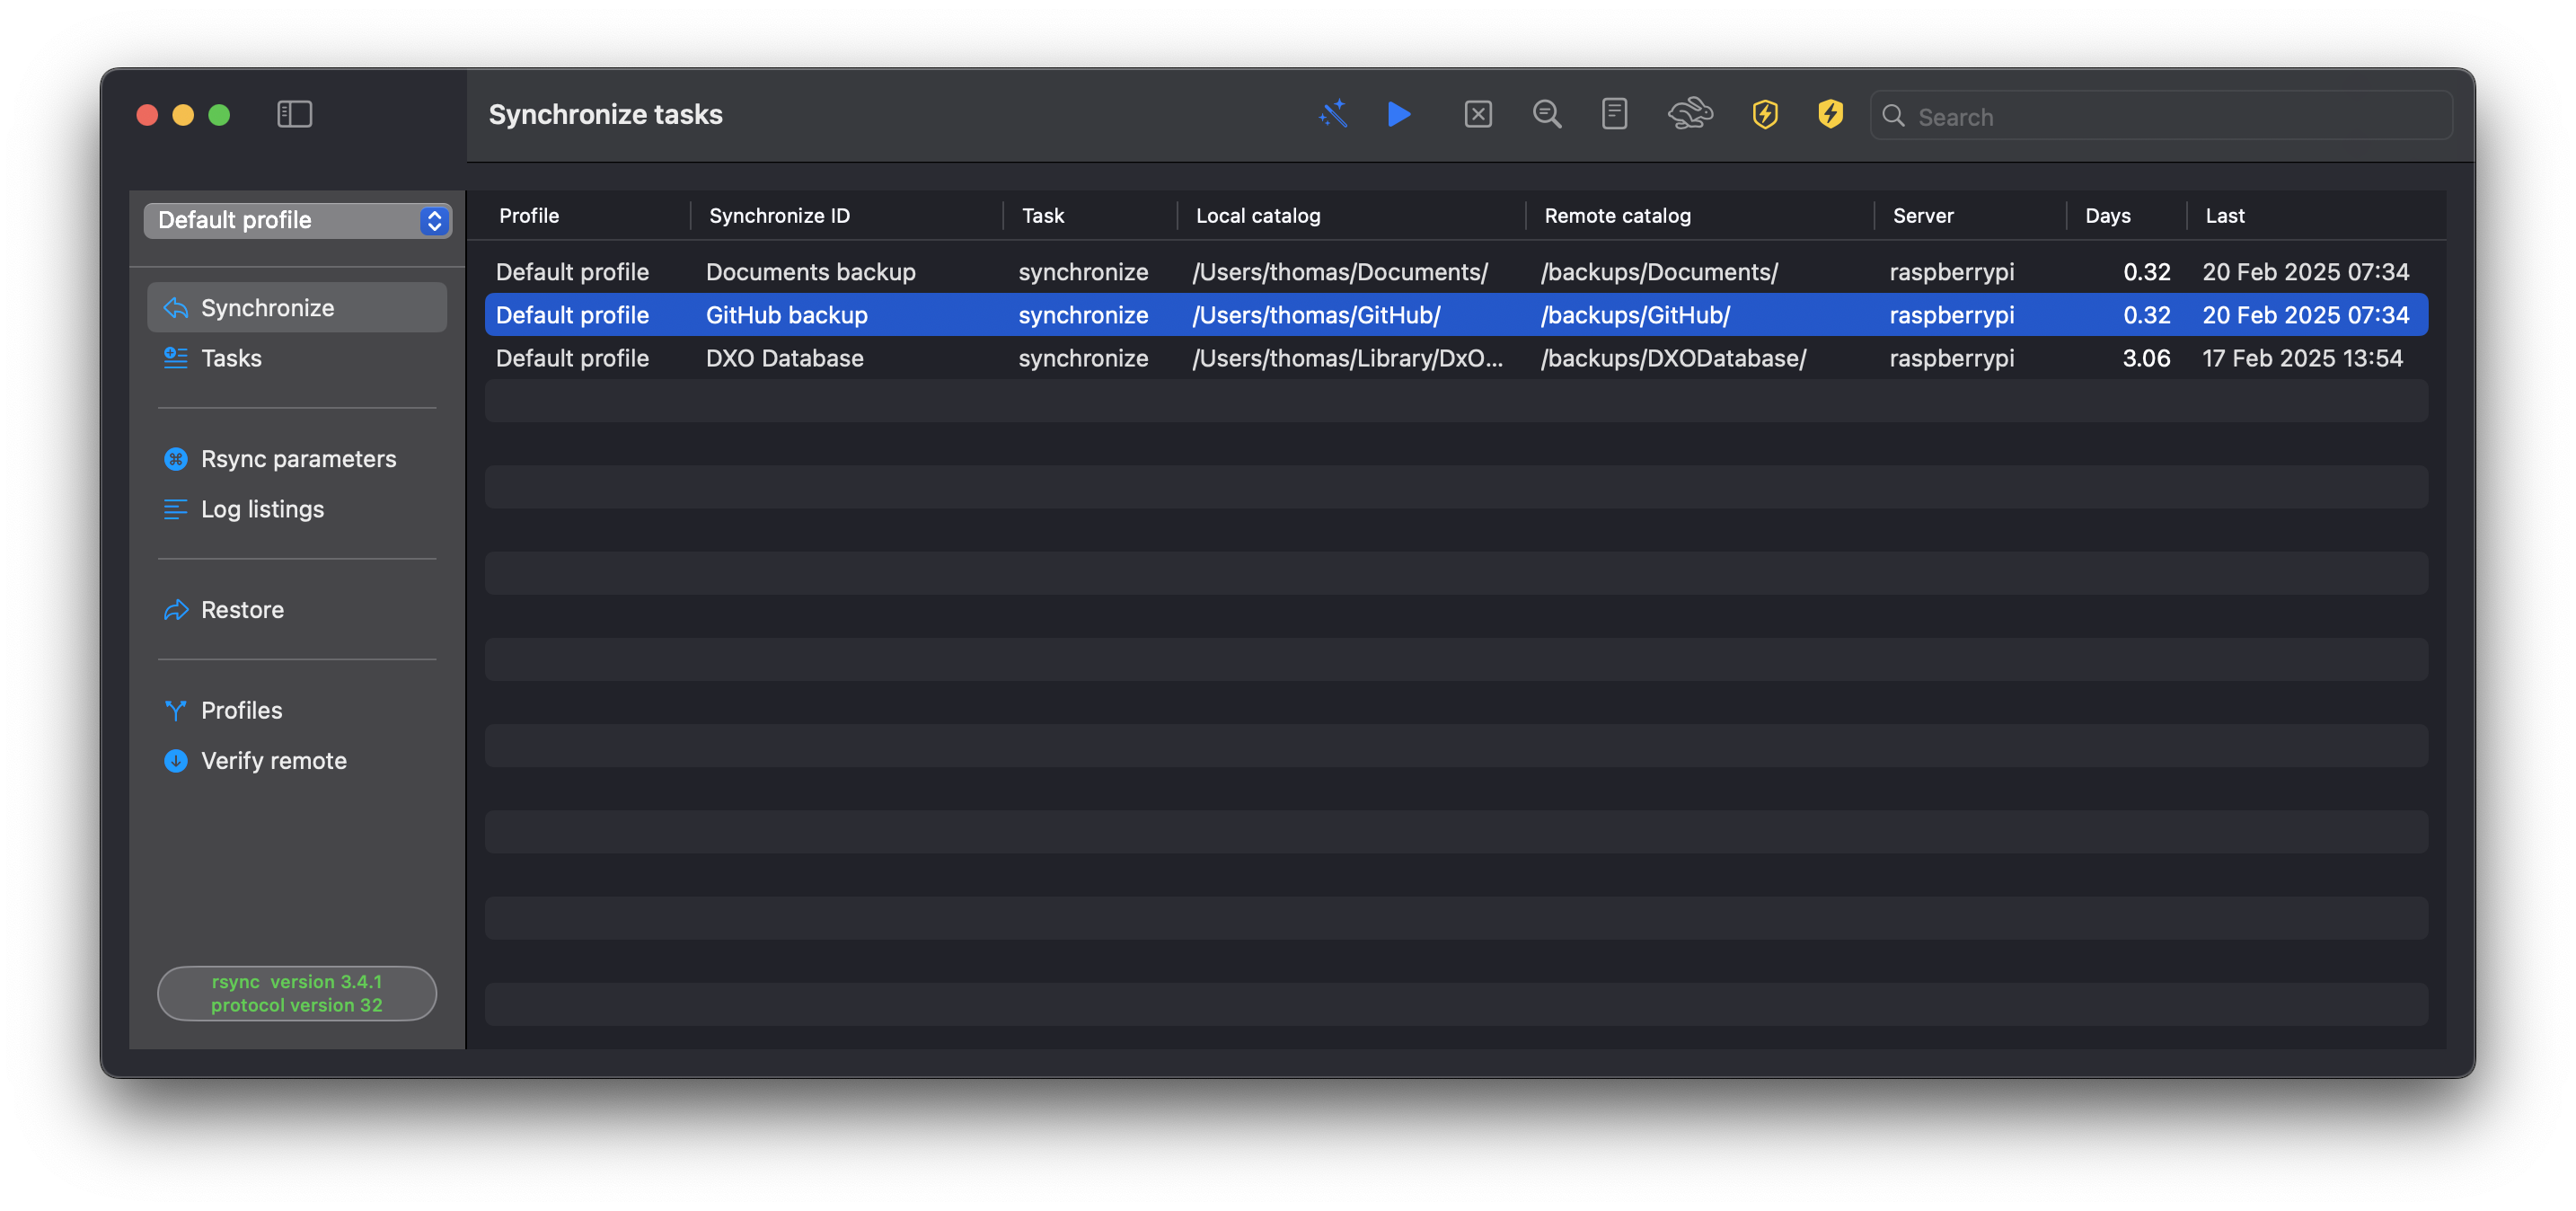2576x1211 pixels.
Task: Select the Documents backup row
Action: 1456,272
